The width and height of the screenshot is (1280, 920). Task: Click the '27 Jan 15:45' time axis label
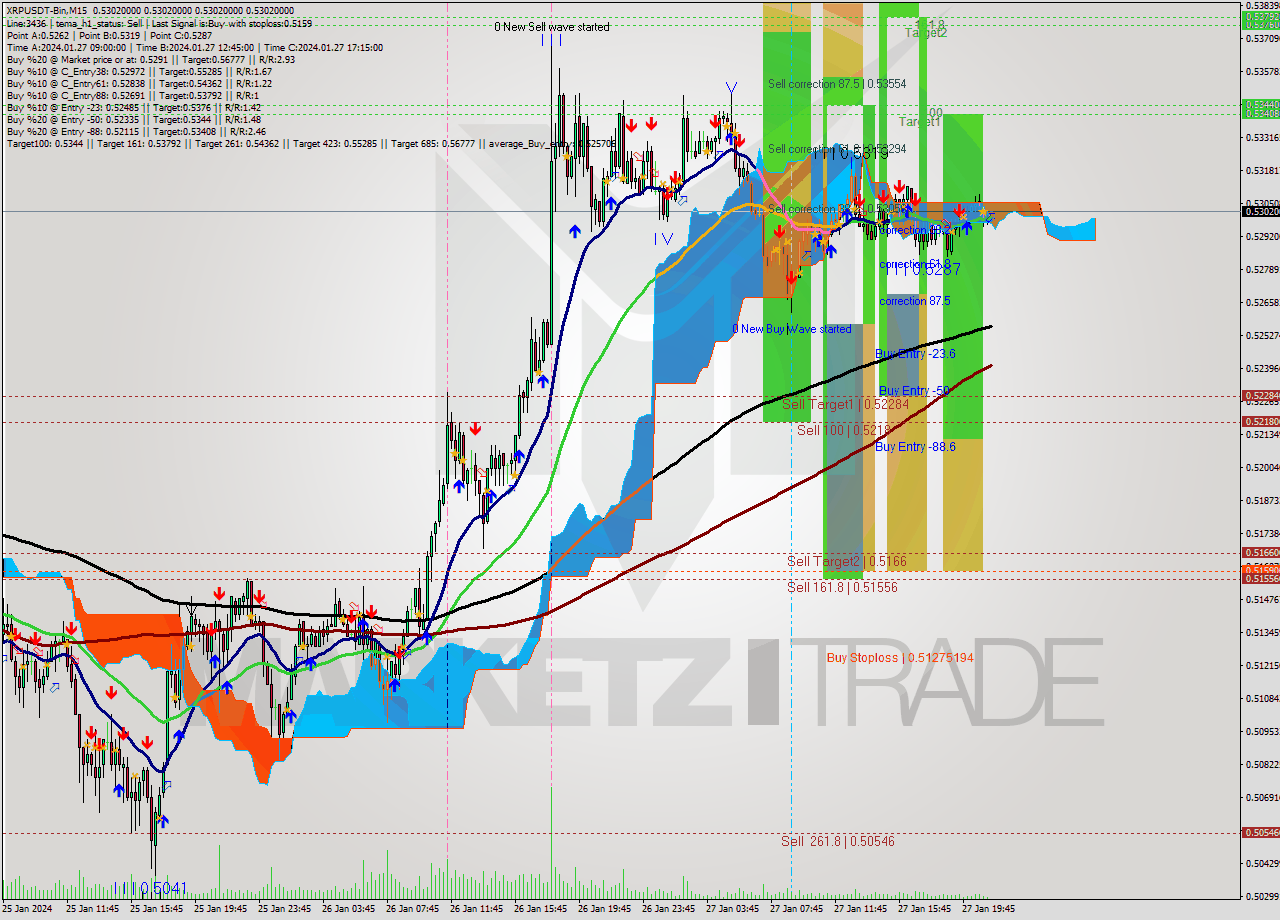pos(925,910)
